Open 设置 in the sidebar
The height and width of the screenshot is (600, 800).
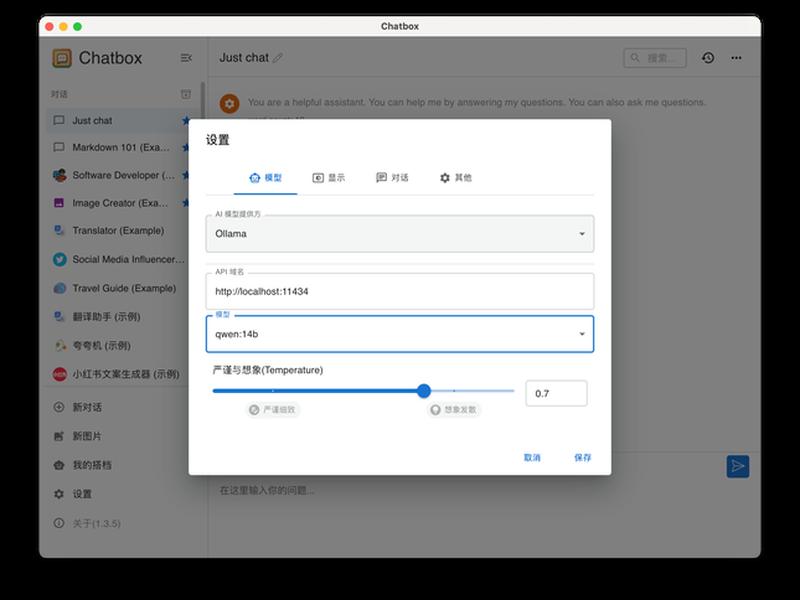[x=118, y=494]
